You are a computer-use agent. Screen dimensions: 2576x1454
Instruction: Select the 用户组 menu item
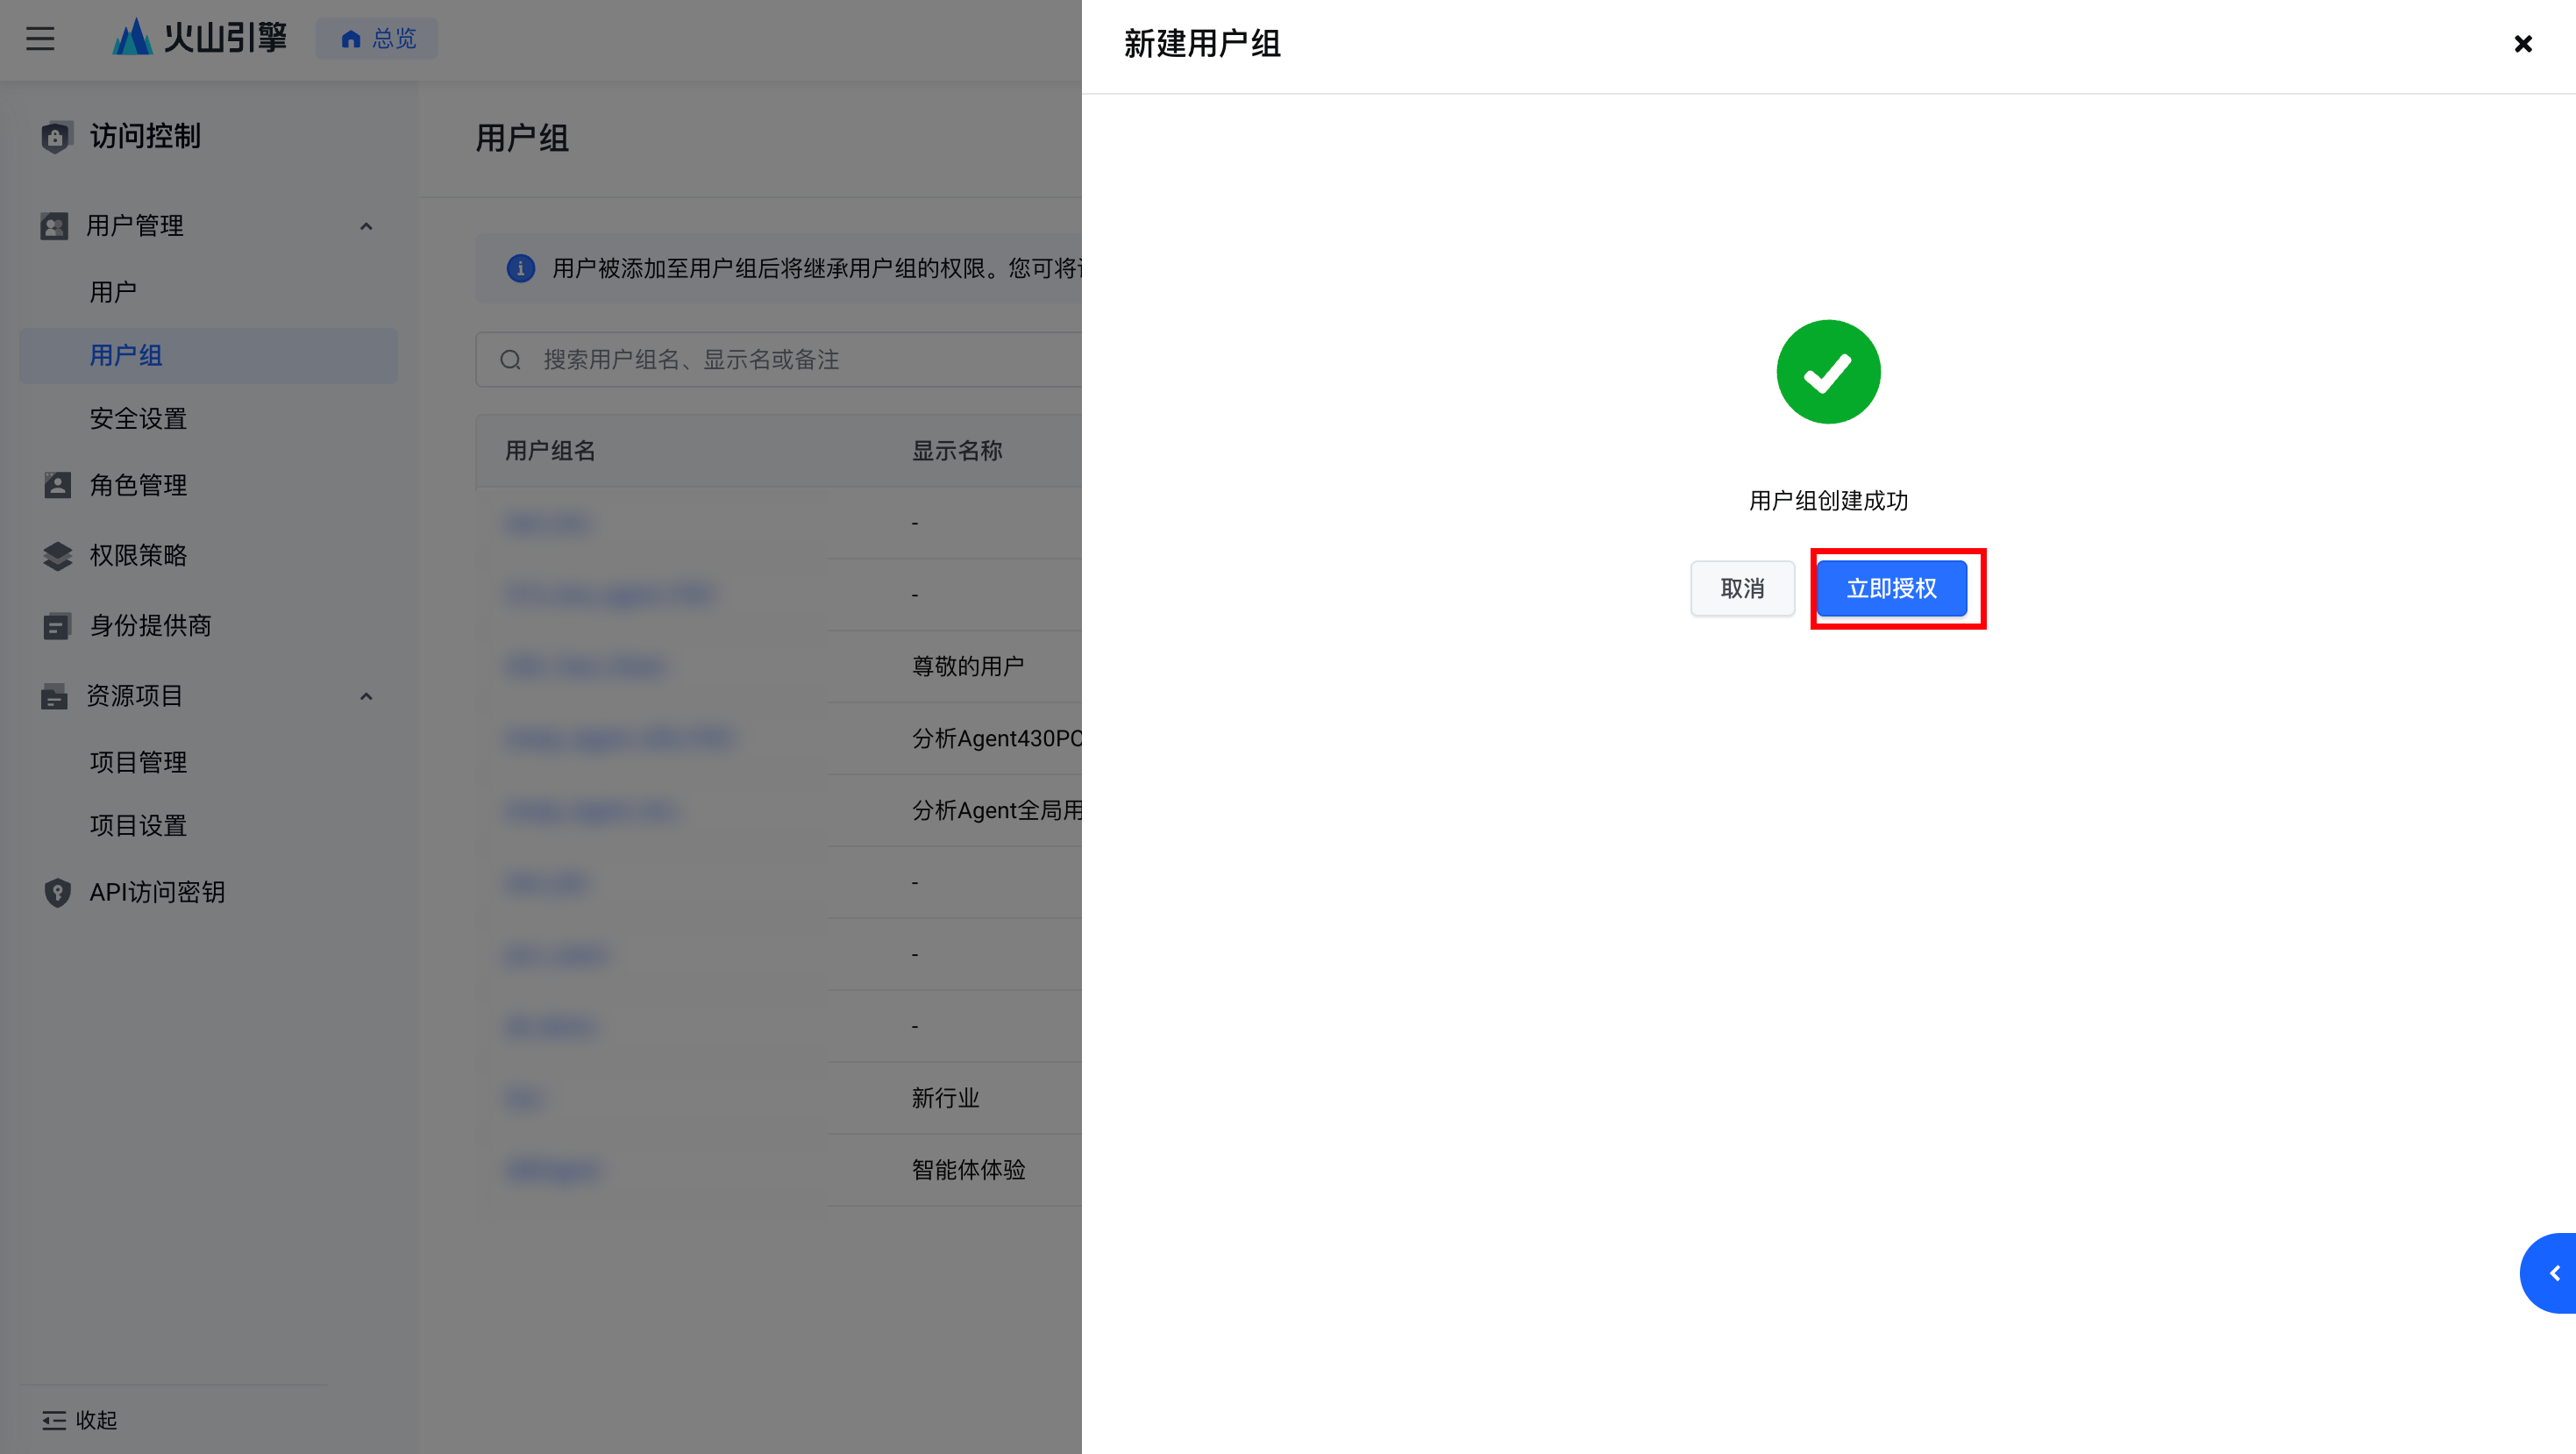(x=208, y=355)
